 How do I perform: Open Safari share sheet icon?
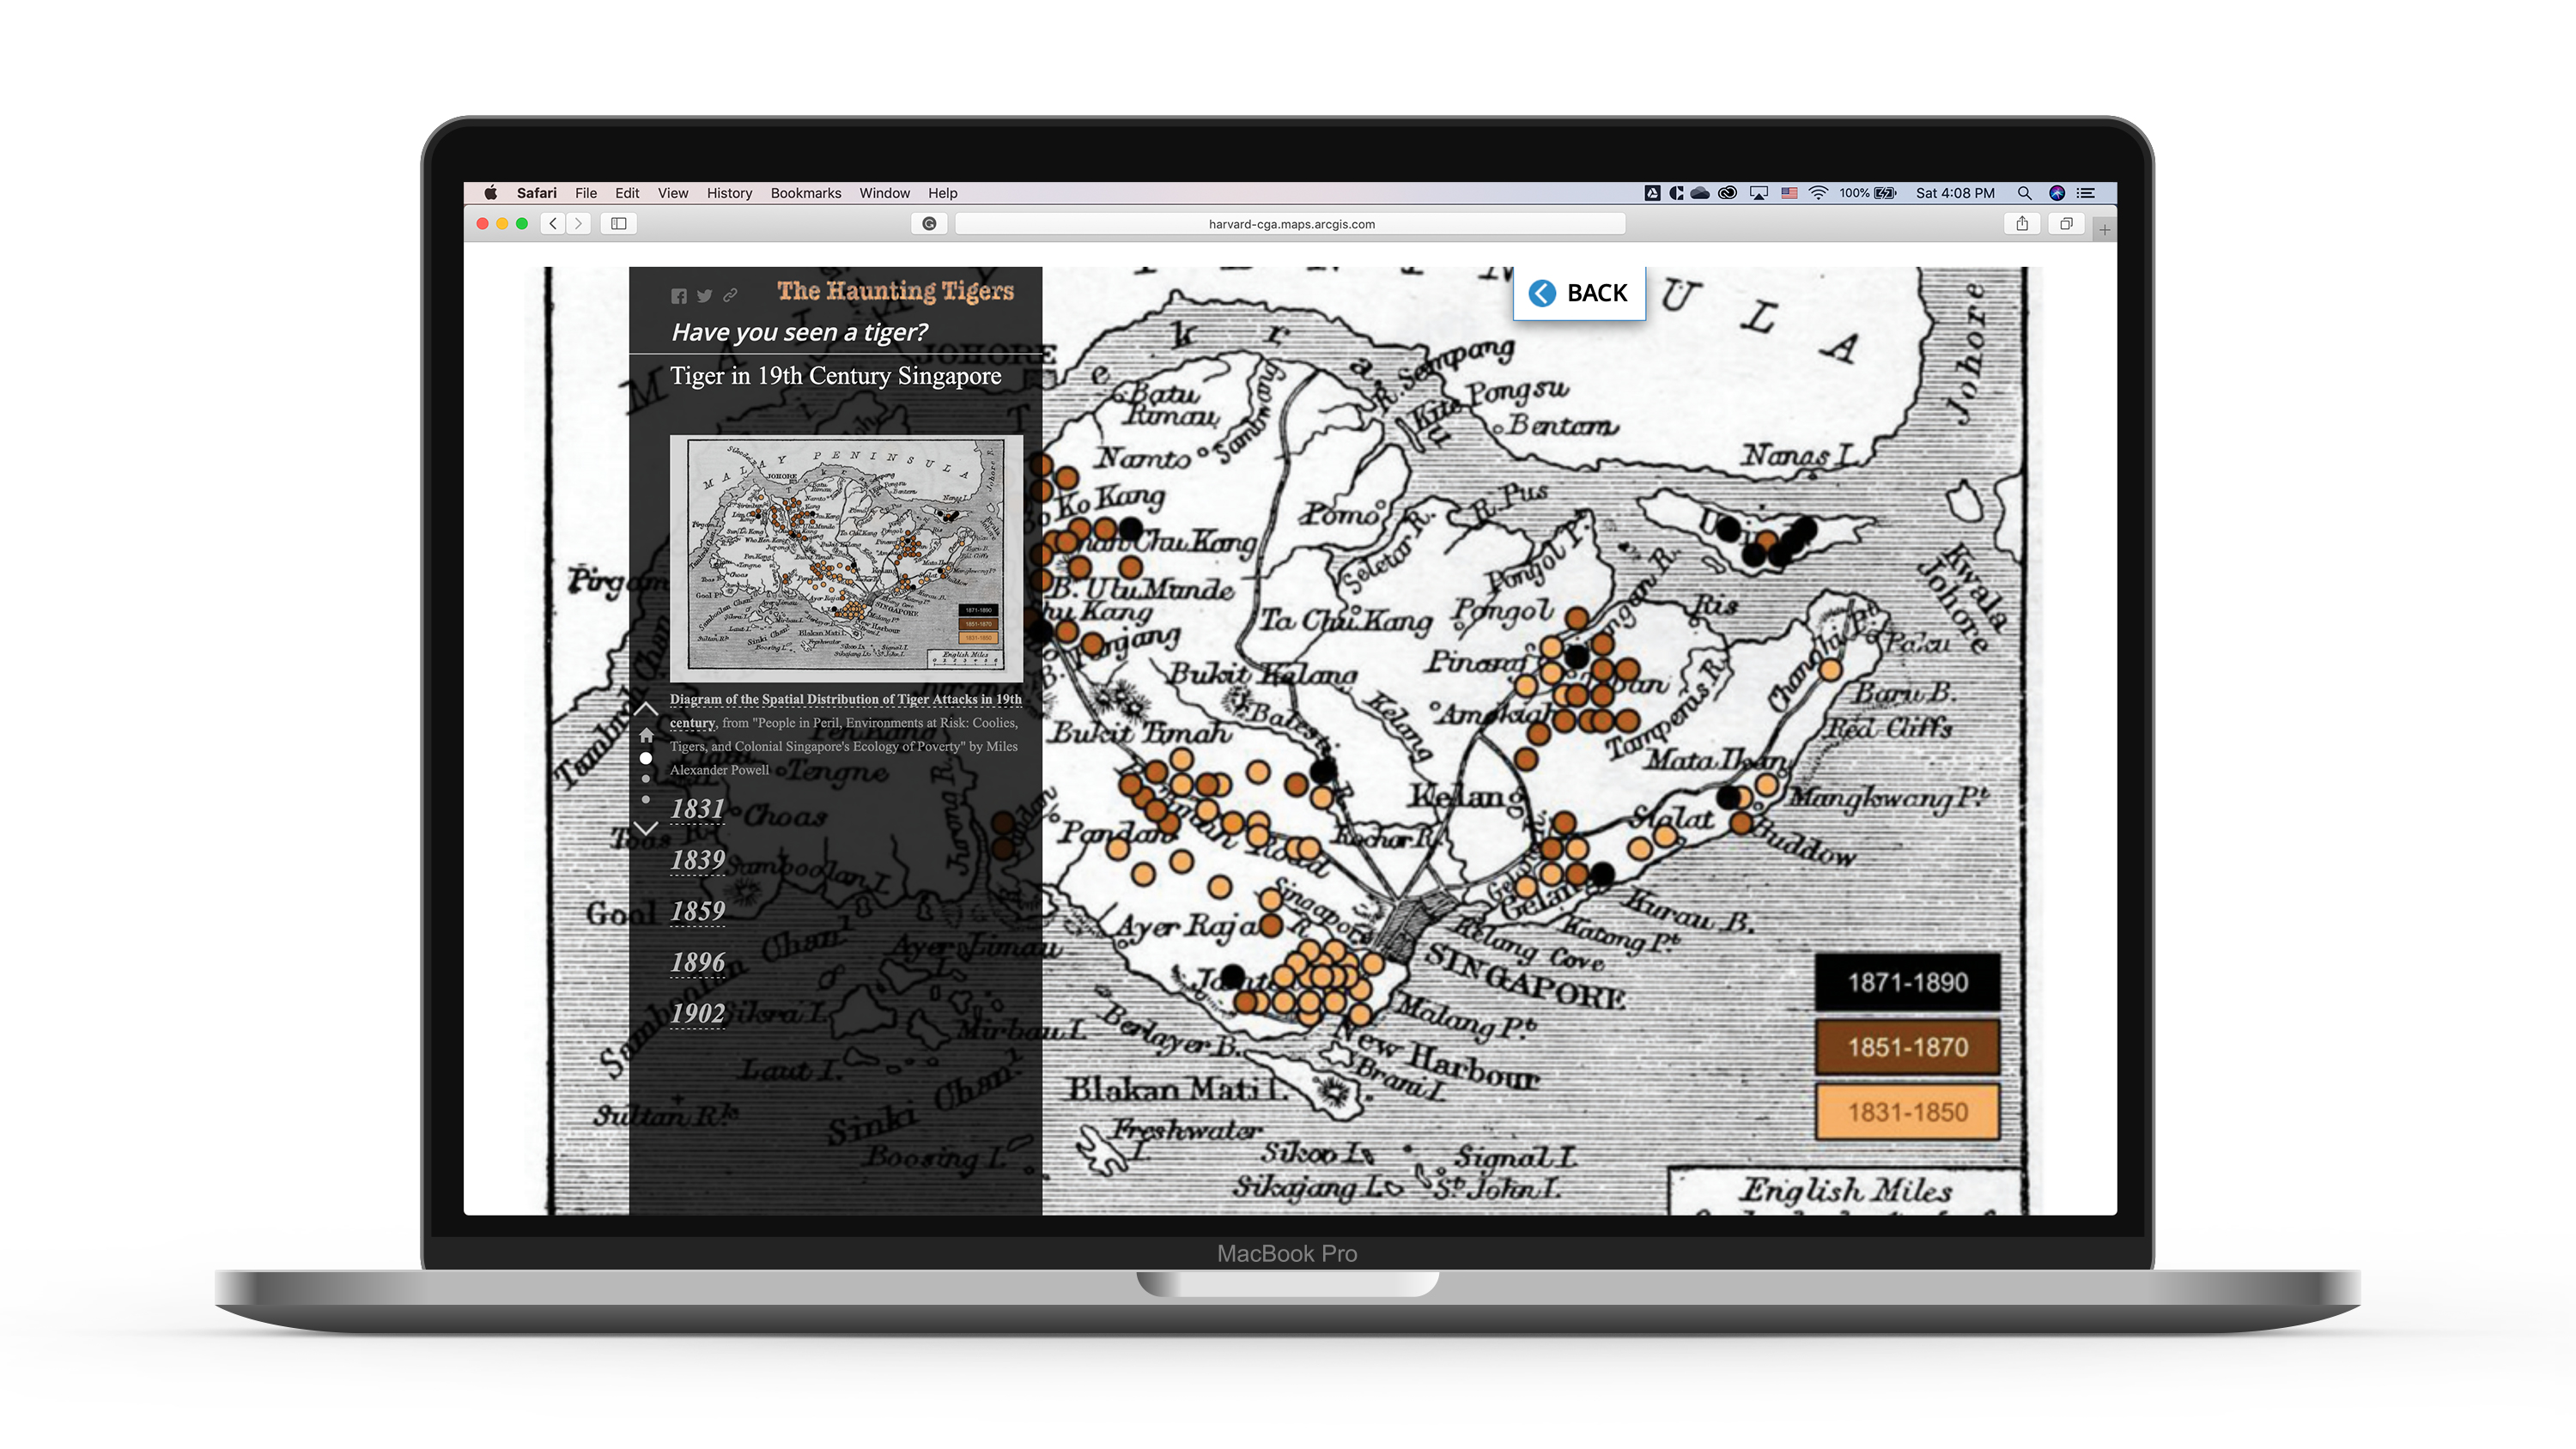(x=2021, y=223)
